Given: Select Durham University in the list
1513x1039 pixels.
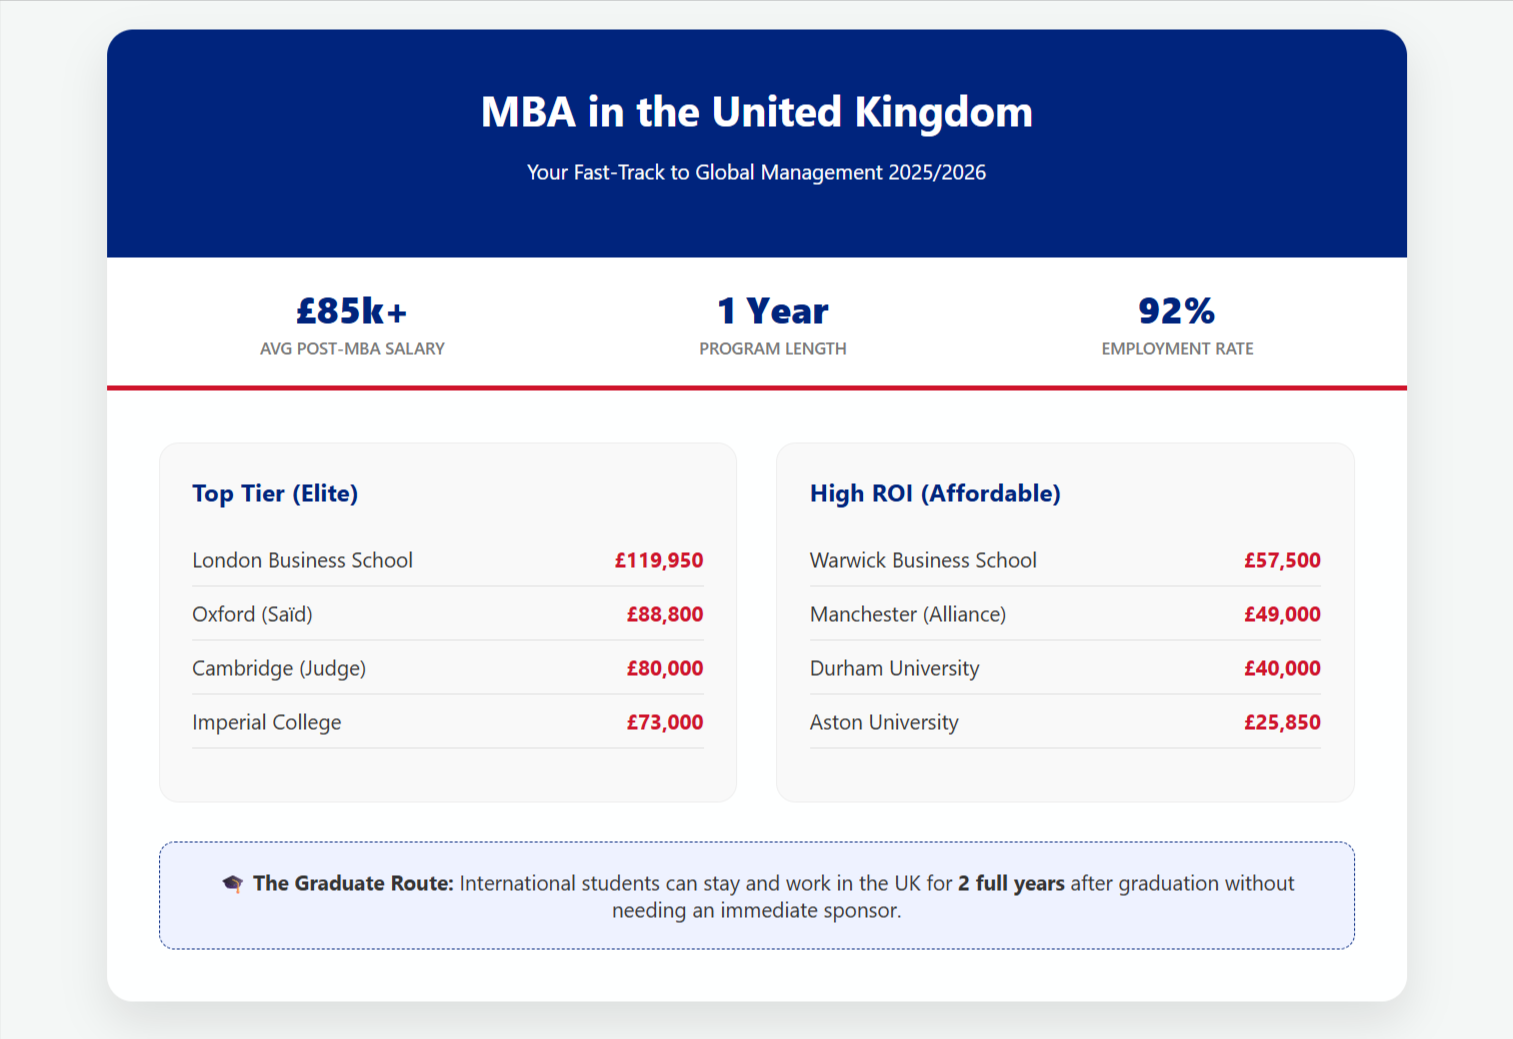Looking at the screenshot, I should [894, 668].
